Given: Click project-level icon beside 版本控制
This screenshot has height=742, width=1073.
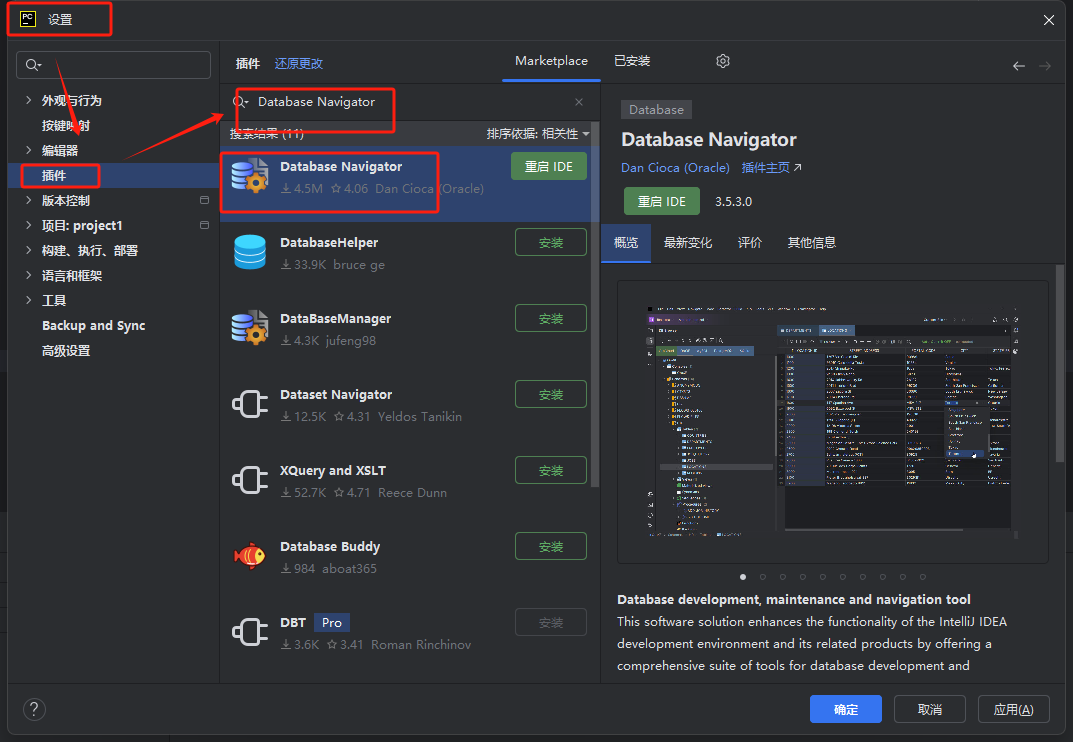Looking at the screenshot, I should [x=204, y=200].
